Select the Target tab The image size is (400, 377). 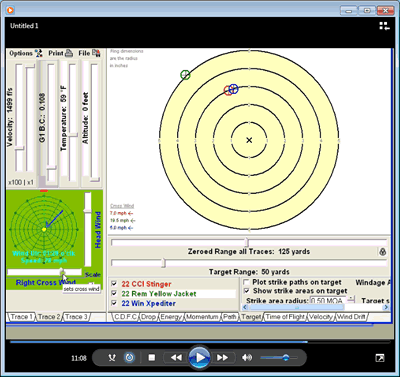251,317
